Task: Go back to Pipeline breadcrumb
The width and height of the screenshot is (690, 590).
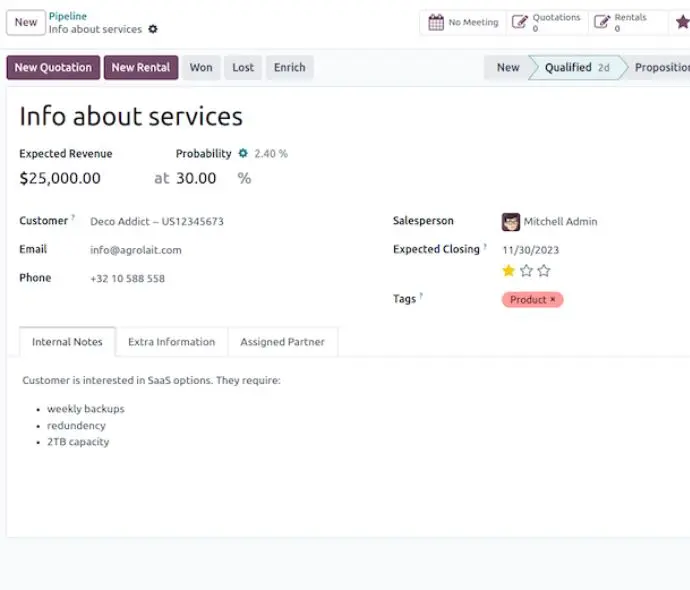Action: click(68, 16)
